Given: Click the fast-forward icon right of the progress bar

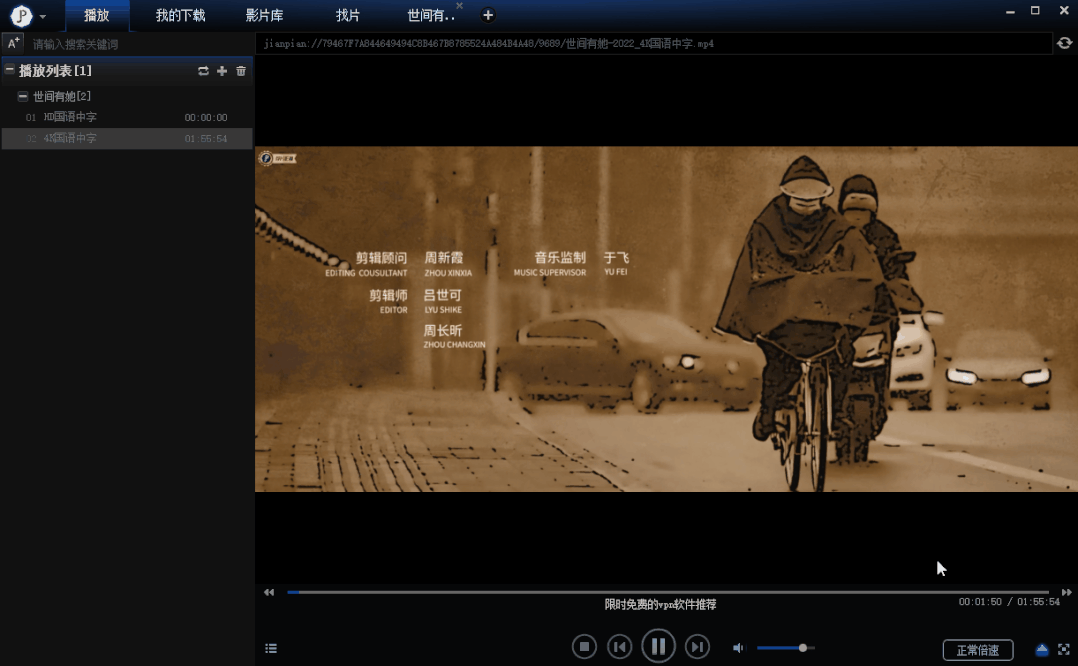Looking at the screenshot, I should pos(1066,592).
